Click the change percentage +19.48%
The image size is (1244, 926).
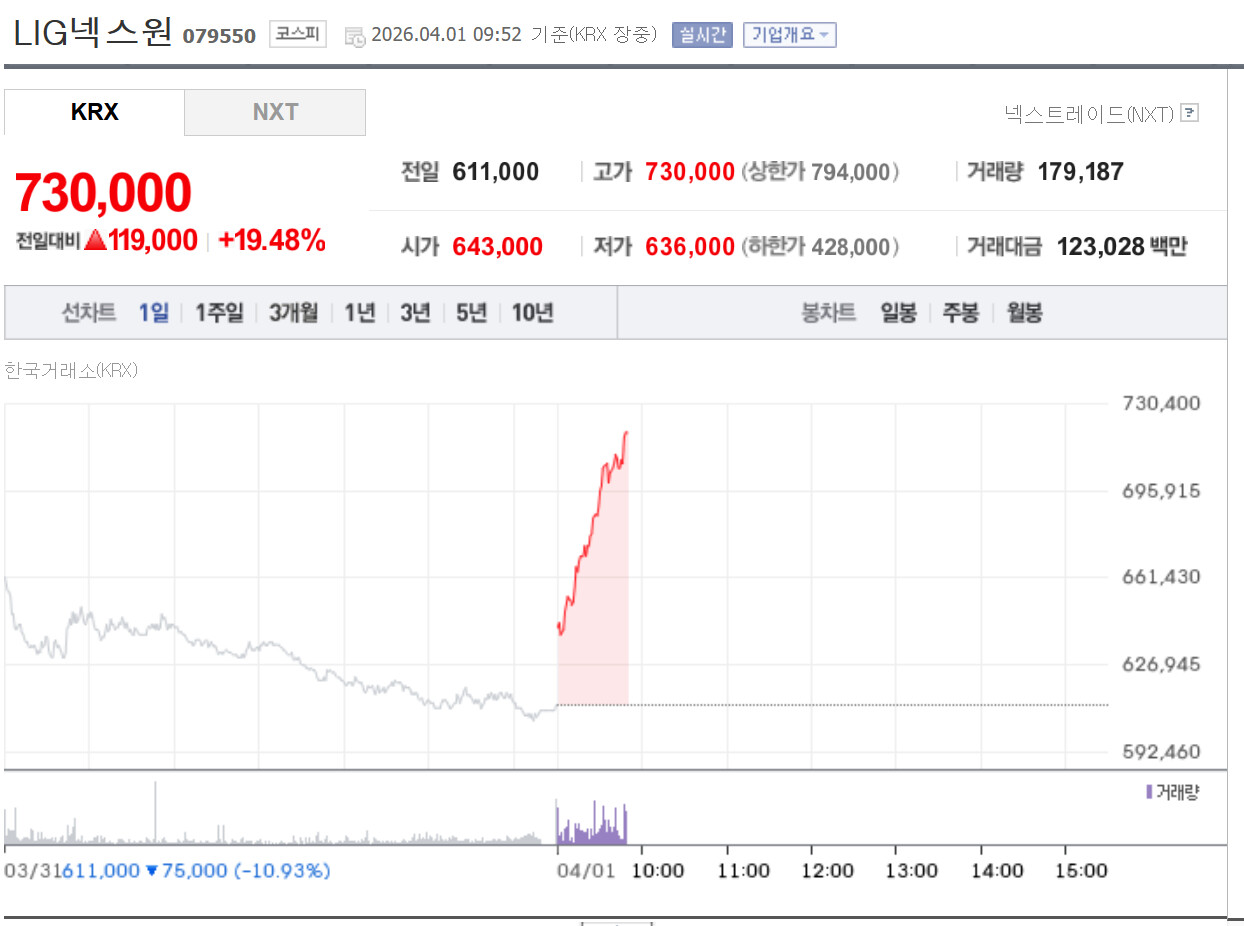tap(272, 240)
